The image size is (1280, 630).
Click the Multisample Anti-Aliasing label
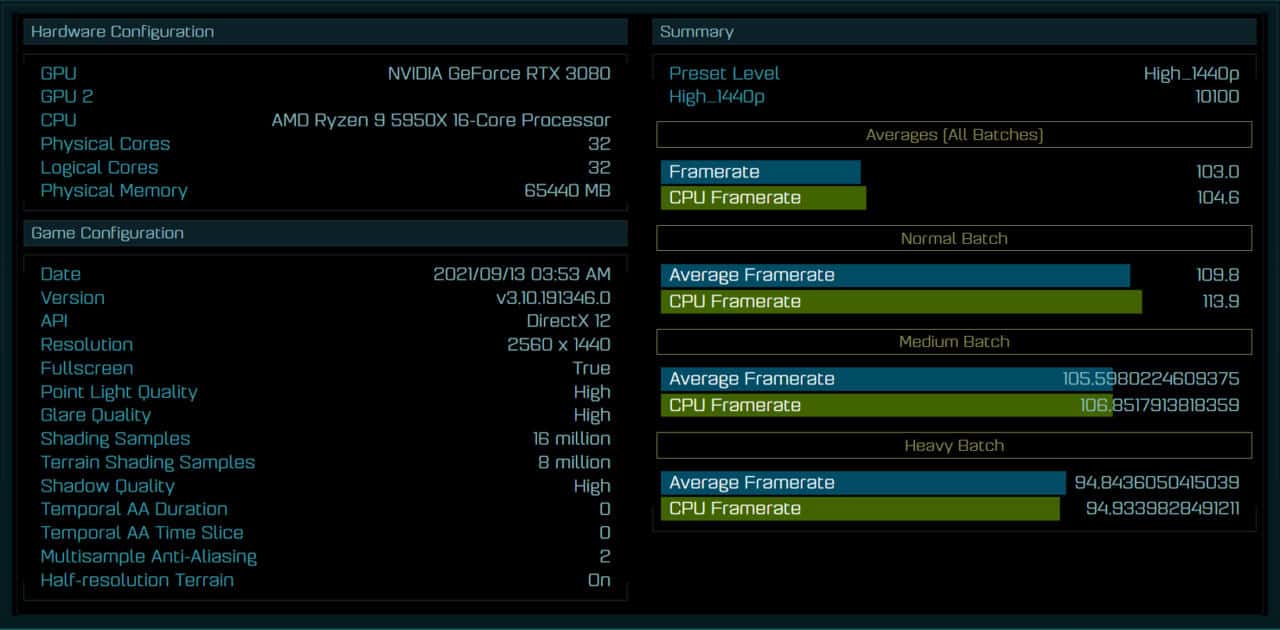[x=148, y=557]
